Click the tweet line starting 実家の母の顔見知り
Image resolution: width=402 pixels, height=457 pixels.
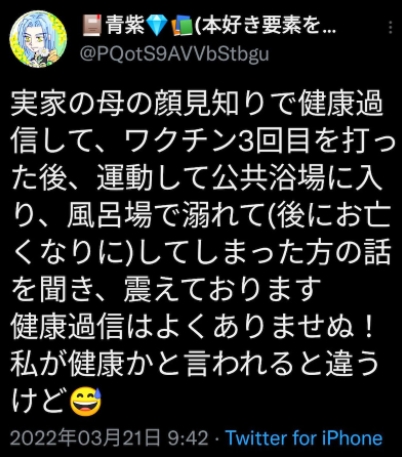[197, 103]
